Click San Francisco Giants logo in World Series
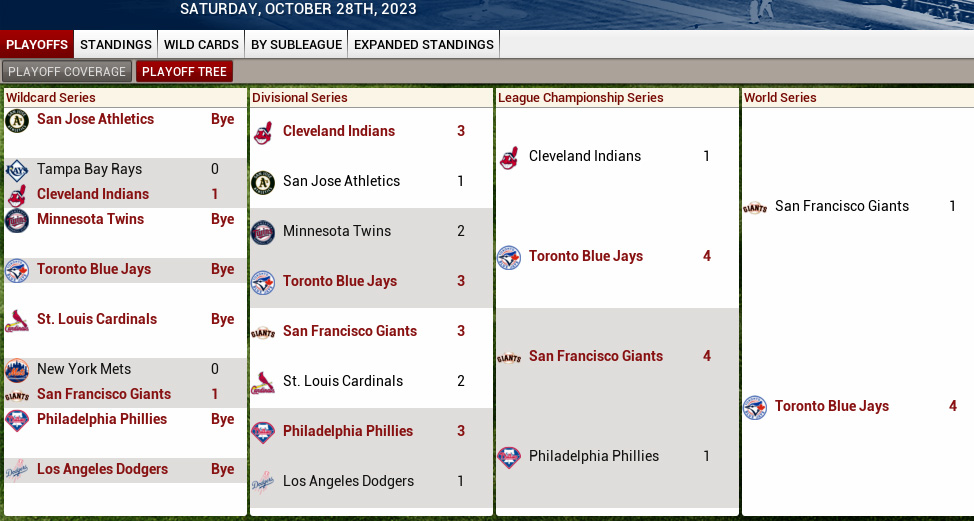974x521 pixels. [x=755, y=207]
